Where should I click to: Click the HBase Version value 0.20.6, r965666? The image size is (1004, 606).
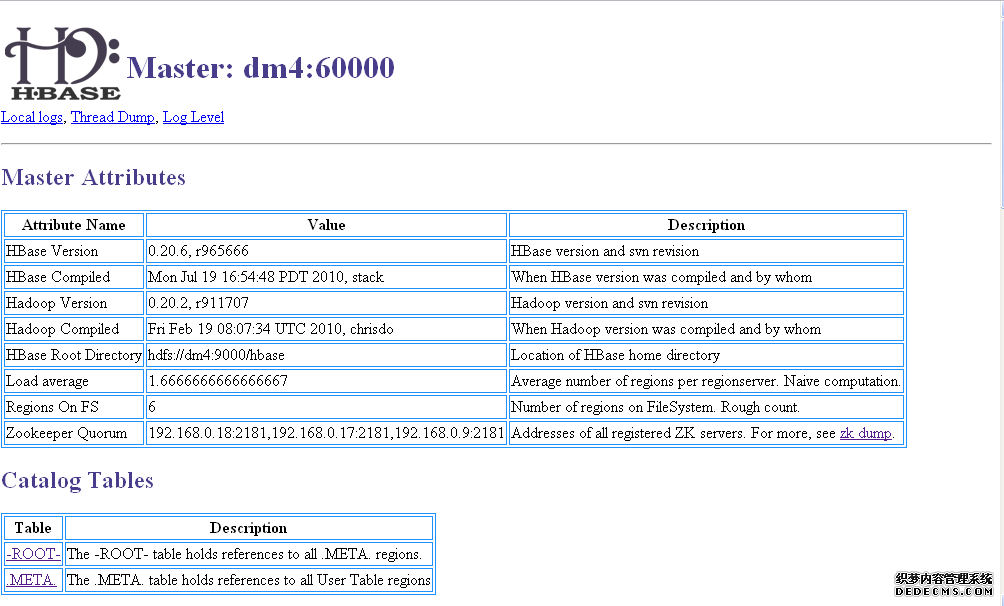[198, 251]
